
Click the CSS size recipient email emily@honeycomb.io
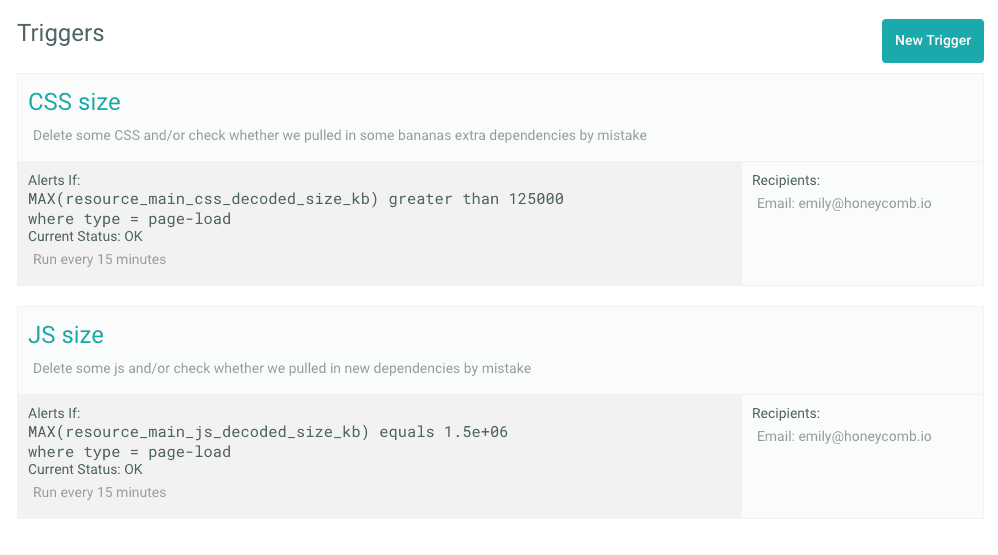pyautogui.click(x=844, y=203)
